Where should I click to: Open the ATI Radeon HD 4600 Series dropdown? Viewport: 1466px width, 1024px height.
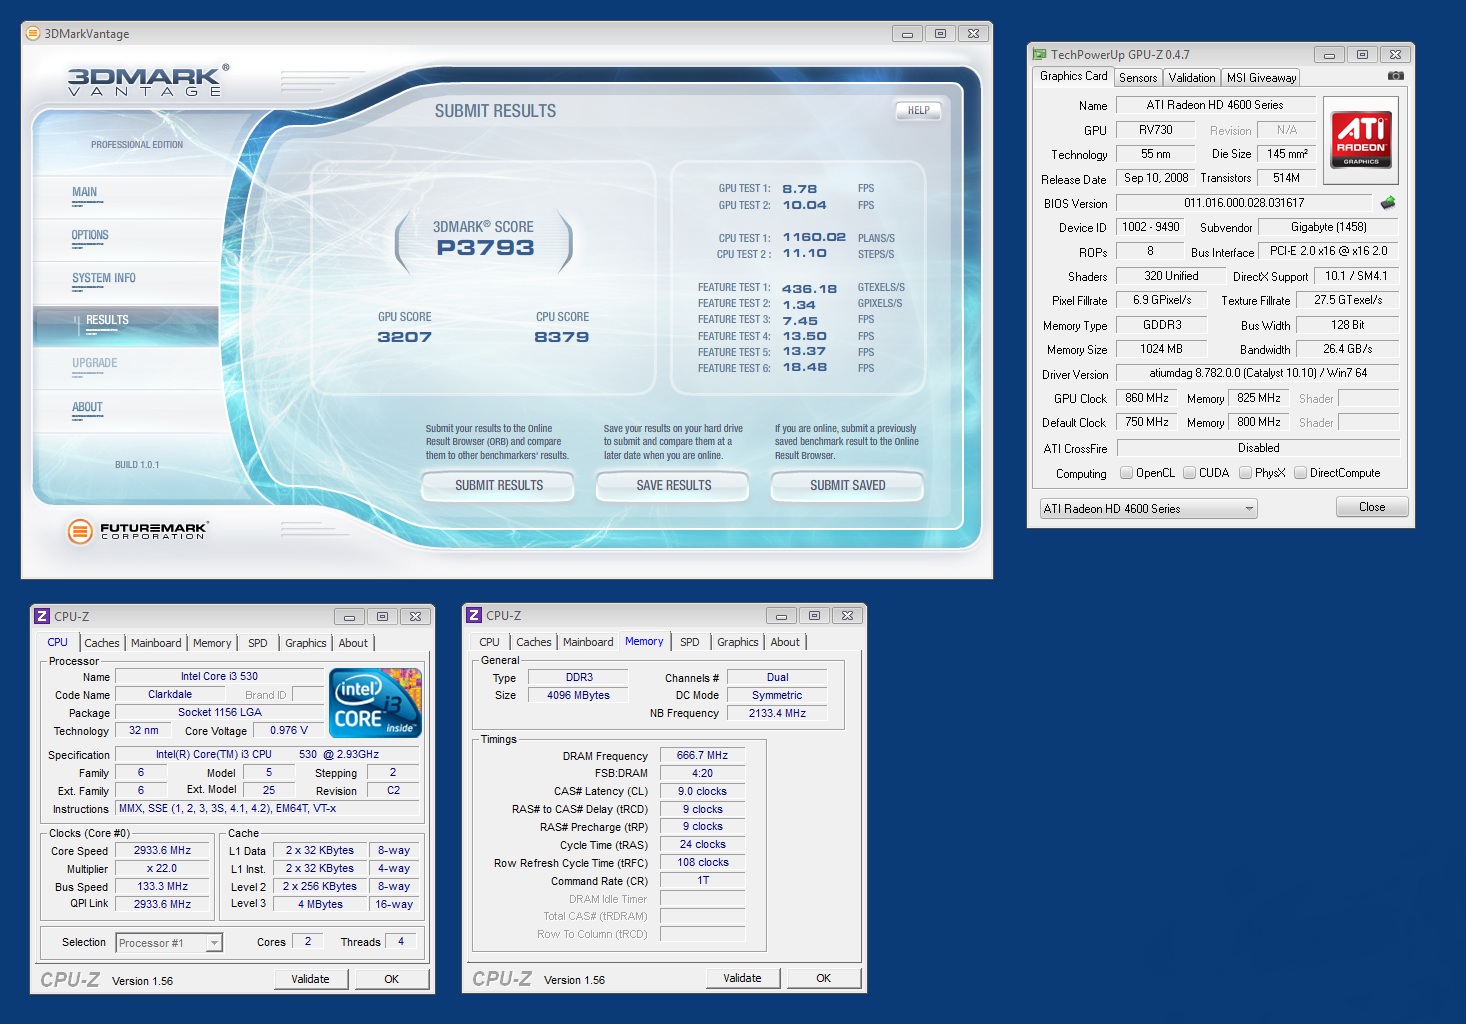click(1149, 508)
